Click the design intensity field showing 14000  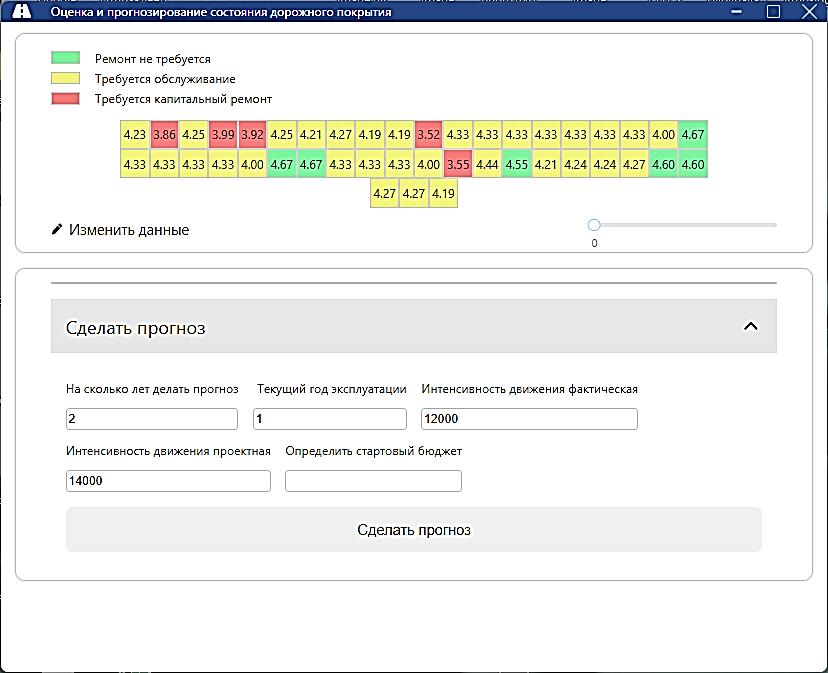(168, 481)
